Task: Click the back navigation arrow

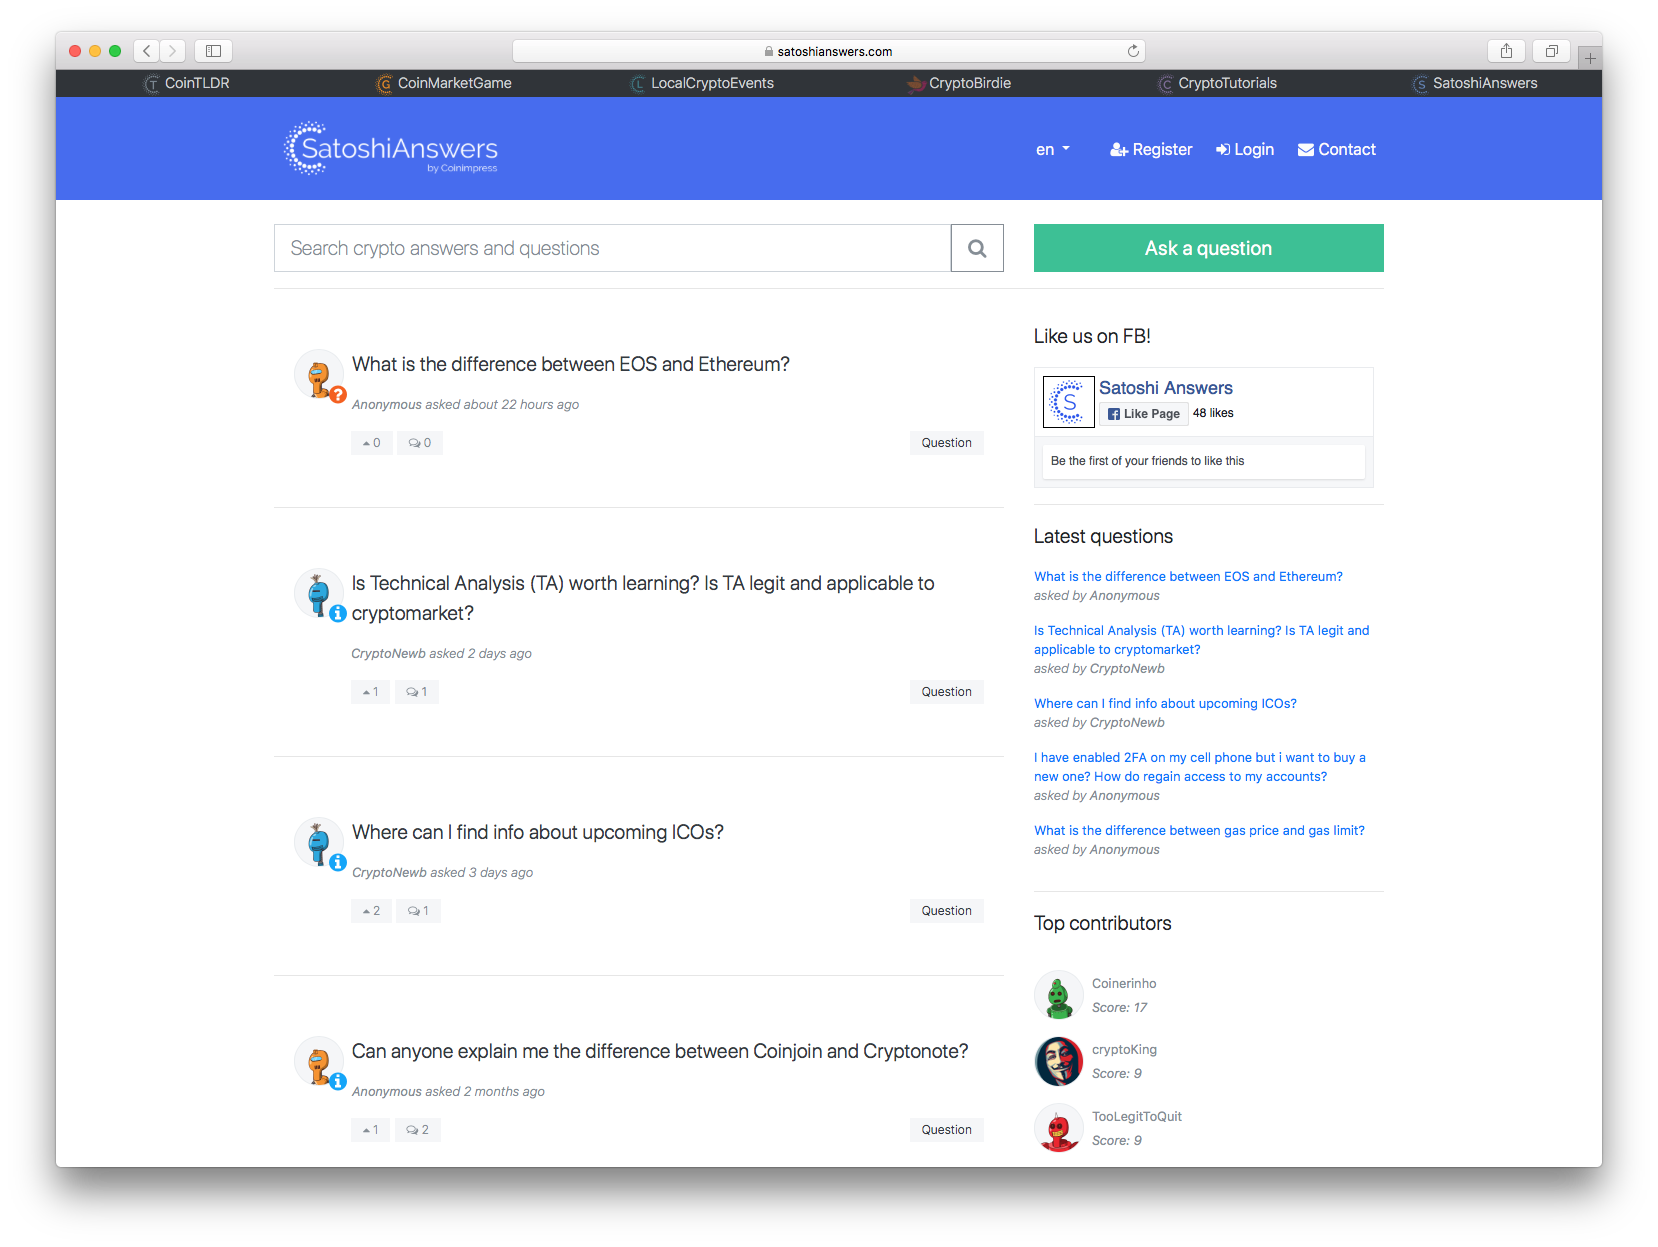Action: (x=146, y=50)
